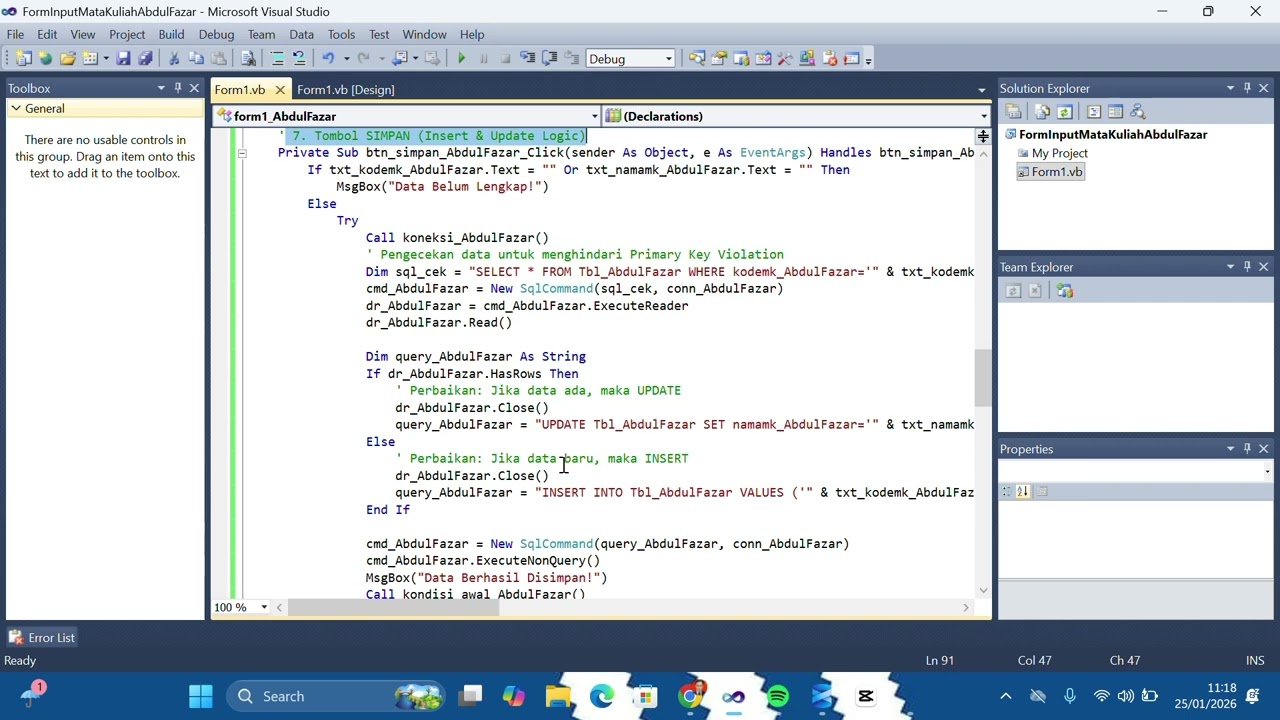The width and height of the screenshot is (1280, 720).
Task: Open the Error List panel button
Action: [x=41, y=637]
